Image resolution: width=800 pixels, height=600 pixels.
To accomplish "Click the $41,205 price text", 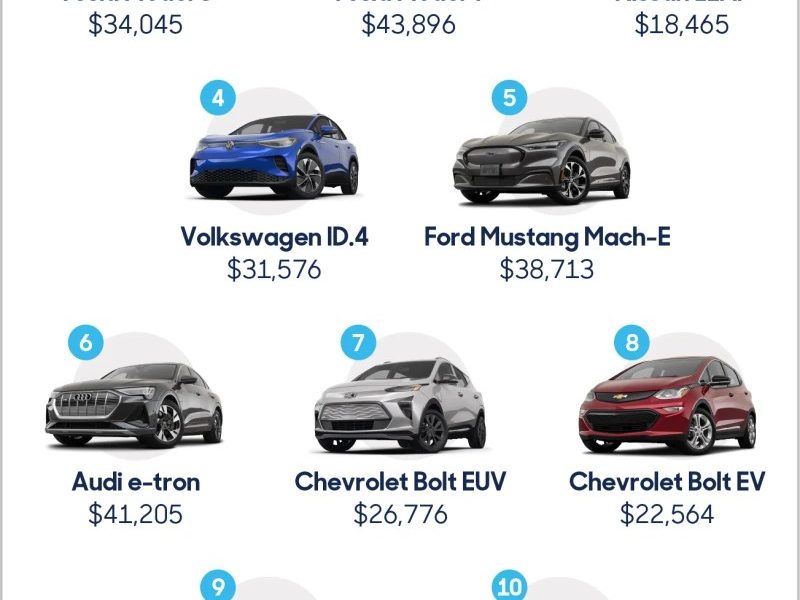I will coord(135,514).
